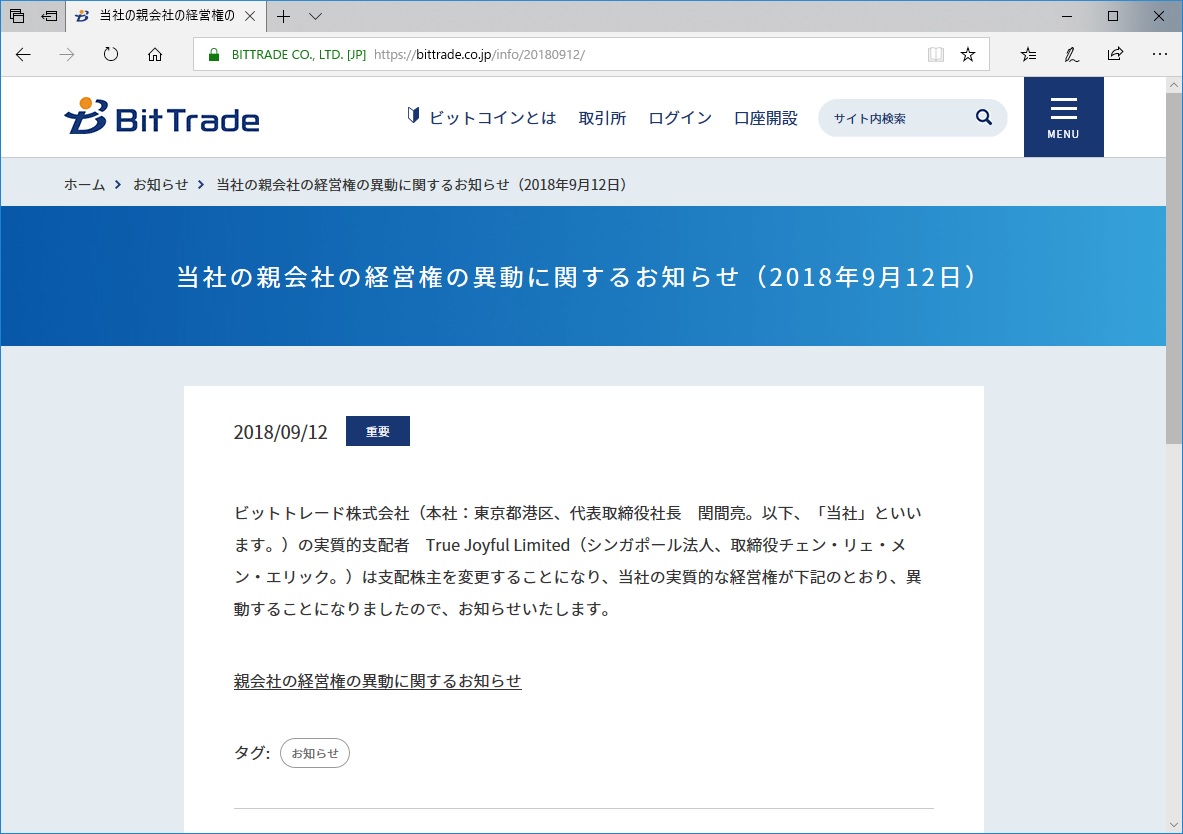Refresh the page with the reload icon

[x=110, y=54]
